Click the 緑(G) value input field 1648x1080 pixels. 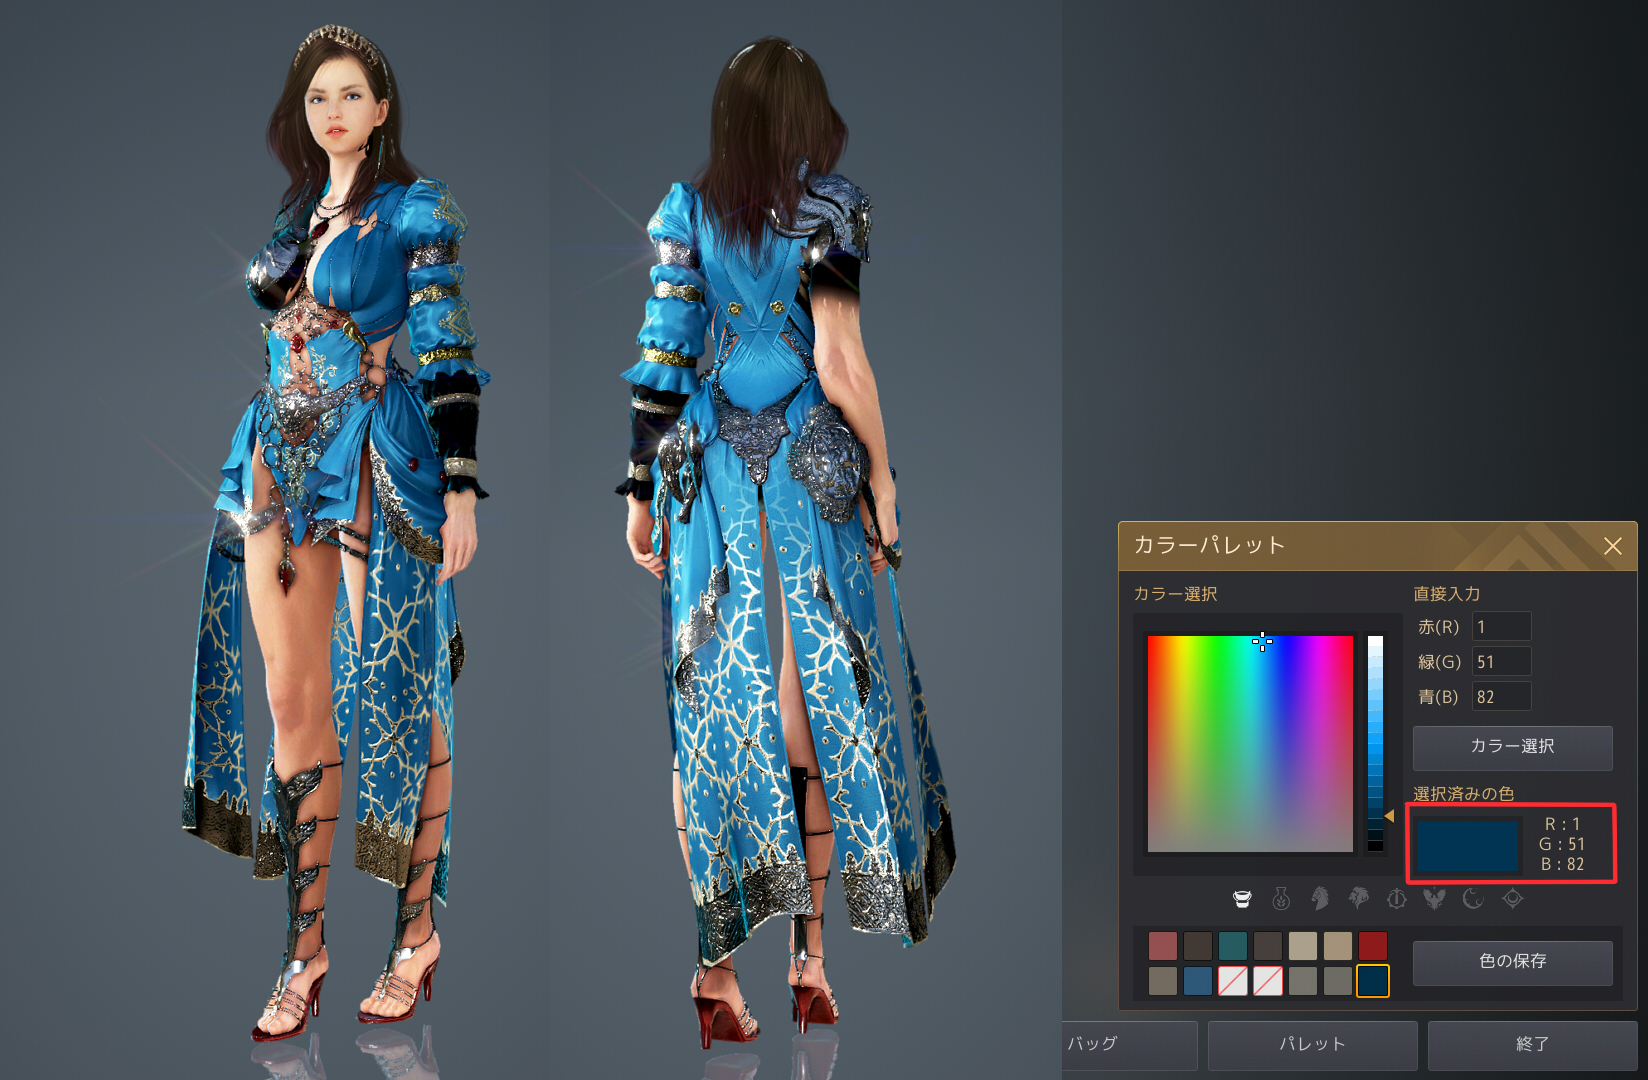pos(1501,662)
